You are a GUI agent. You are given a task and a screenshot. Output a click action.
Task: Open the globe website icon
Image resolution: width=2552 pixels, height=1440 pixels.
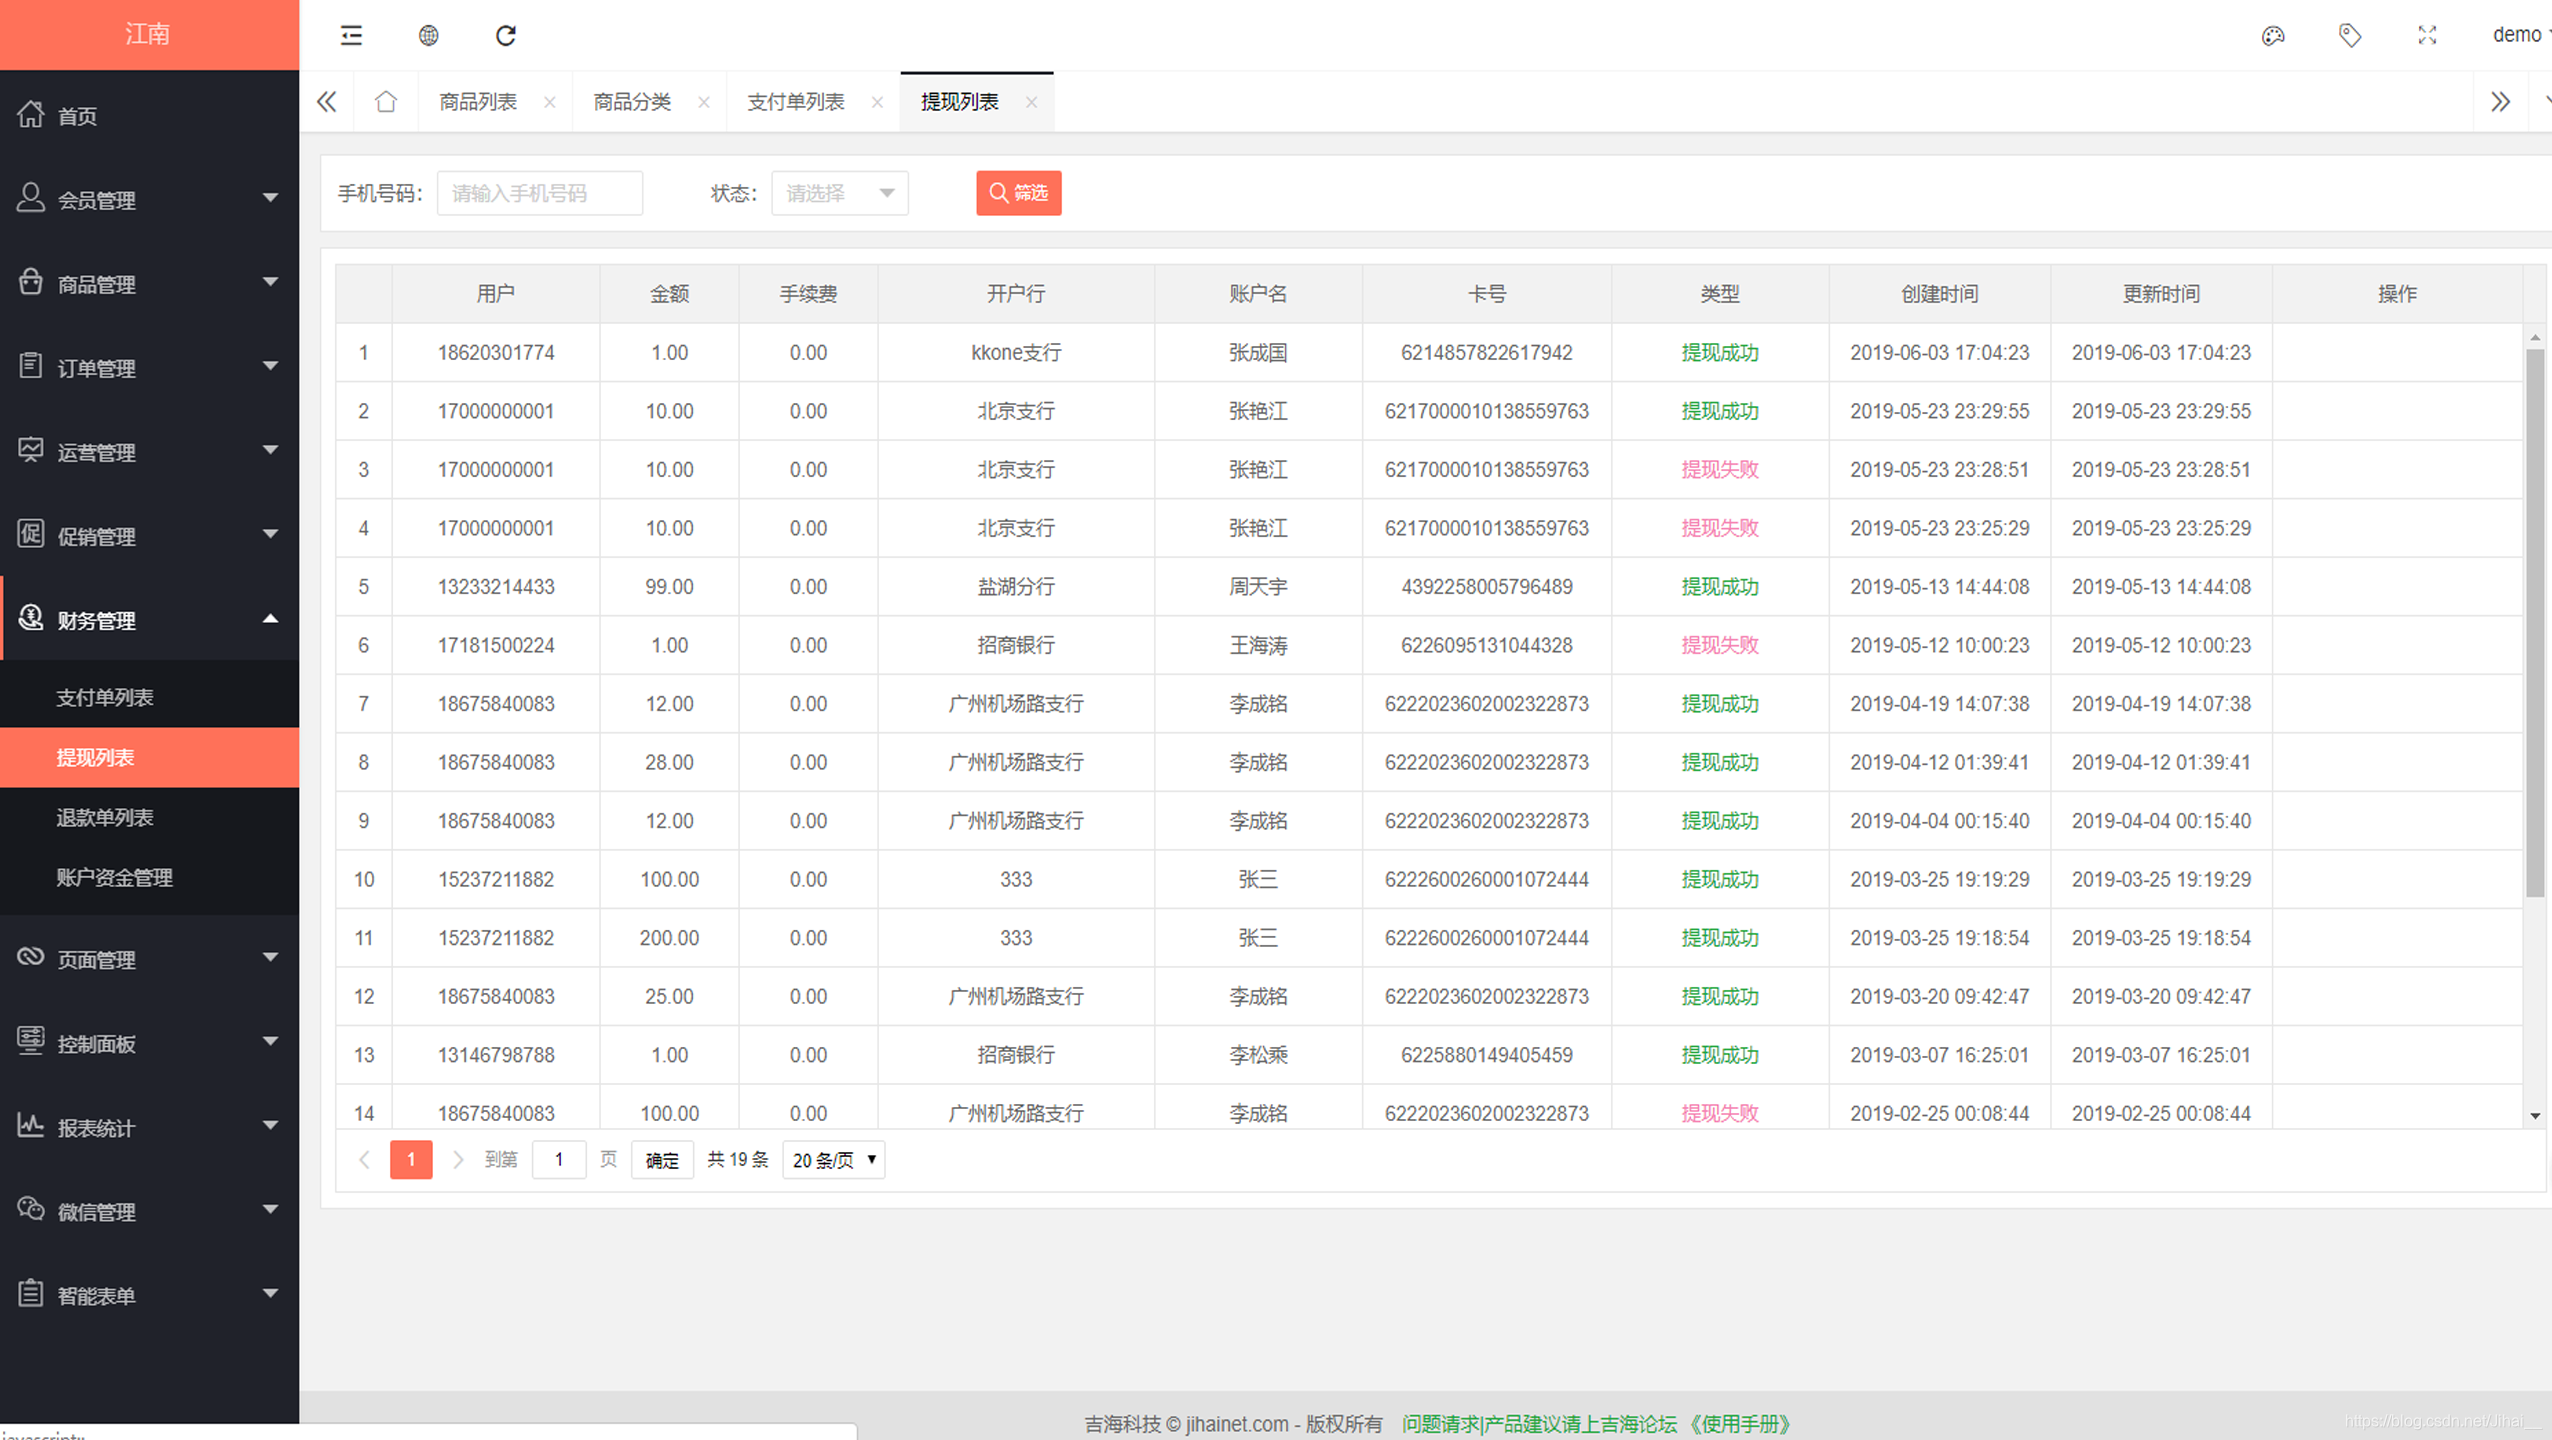tap(428, 36)
